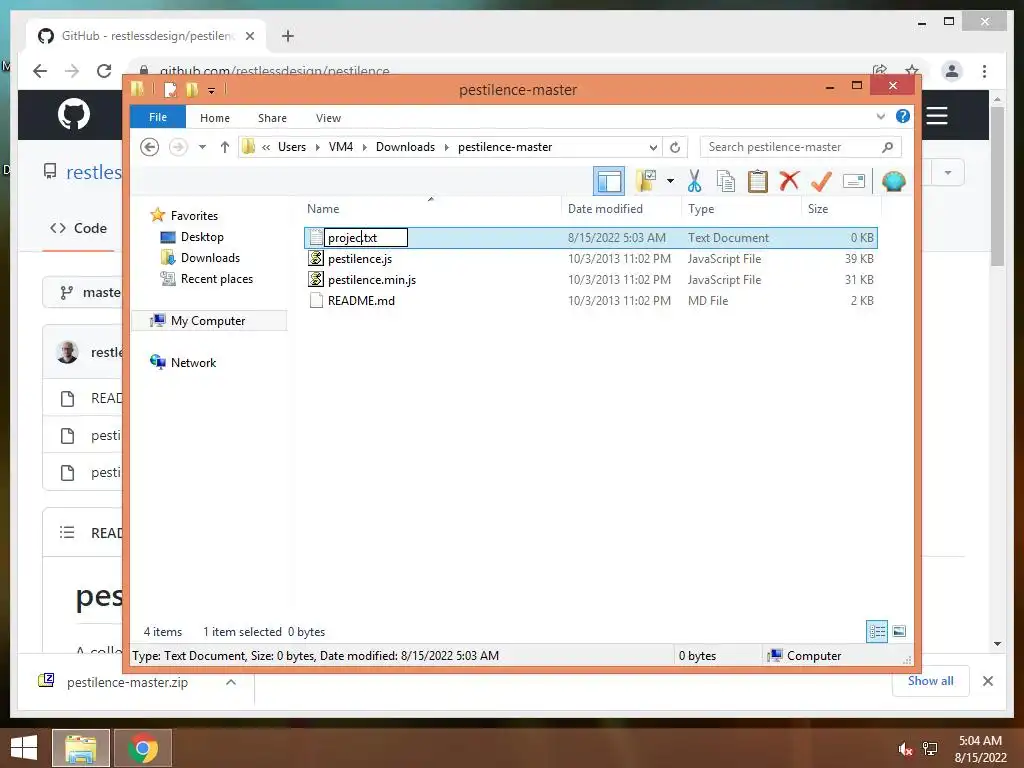Switch to details view icon
The height and width of the screenshot is (768, 1024).
[x=876, y=631]
